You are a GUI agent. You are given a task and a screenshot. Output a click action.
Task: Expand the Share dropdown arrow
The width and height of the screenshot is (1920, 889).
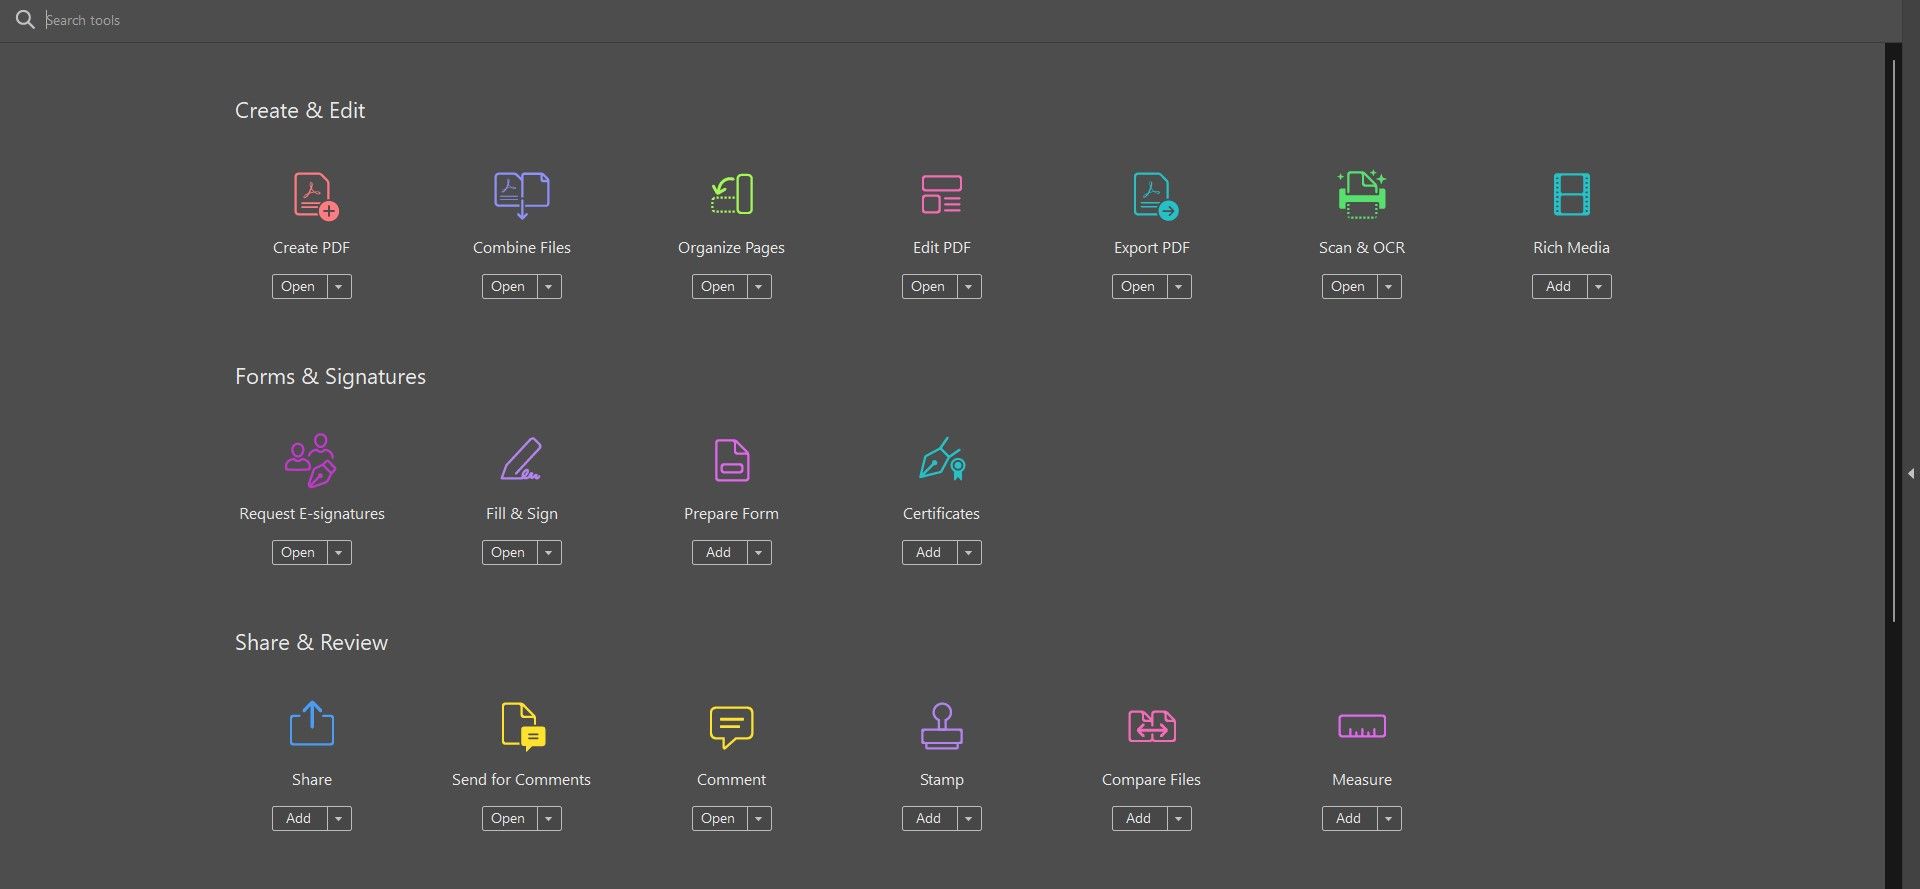[x=339, y=819]
